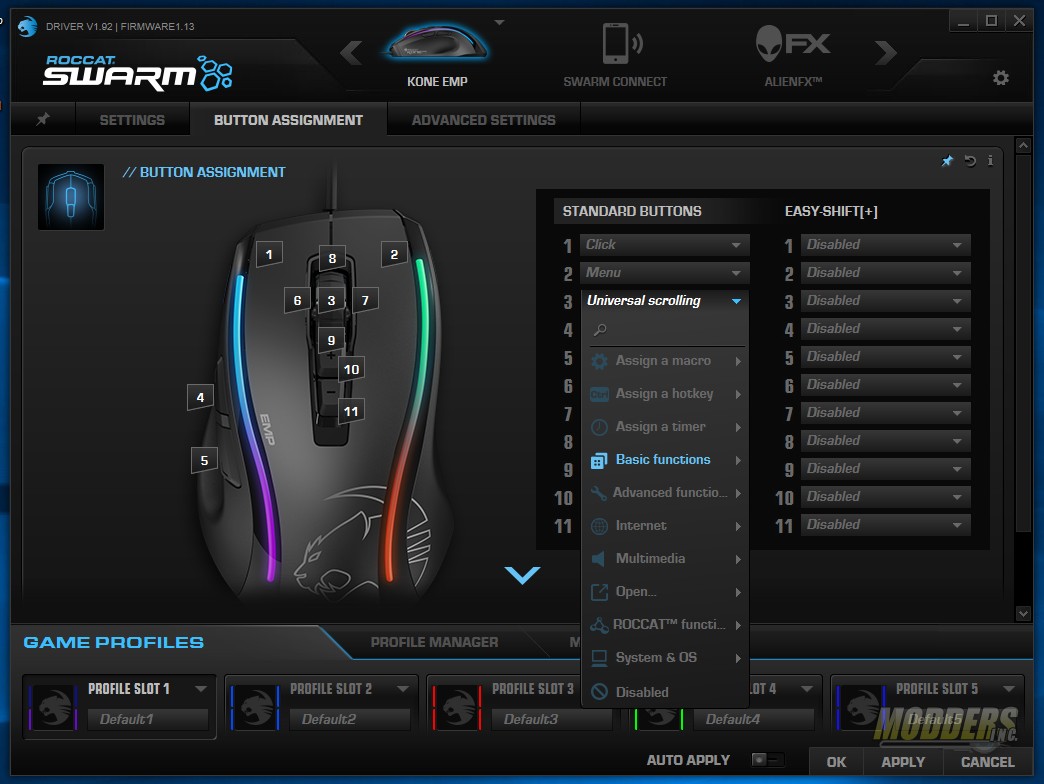Image resolution: width=1044 pixels, height=784 pixels.
Task: Show info for the Button Assignment panel
Action: (x=990, y=160)
